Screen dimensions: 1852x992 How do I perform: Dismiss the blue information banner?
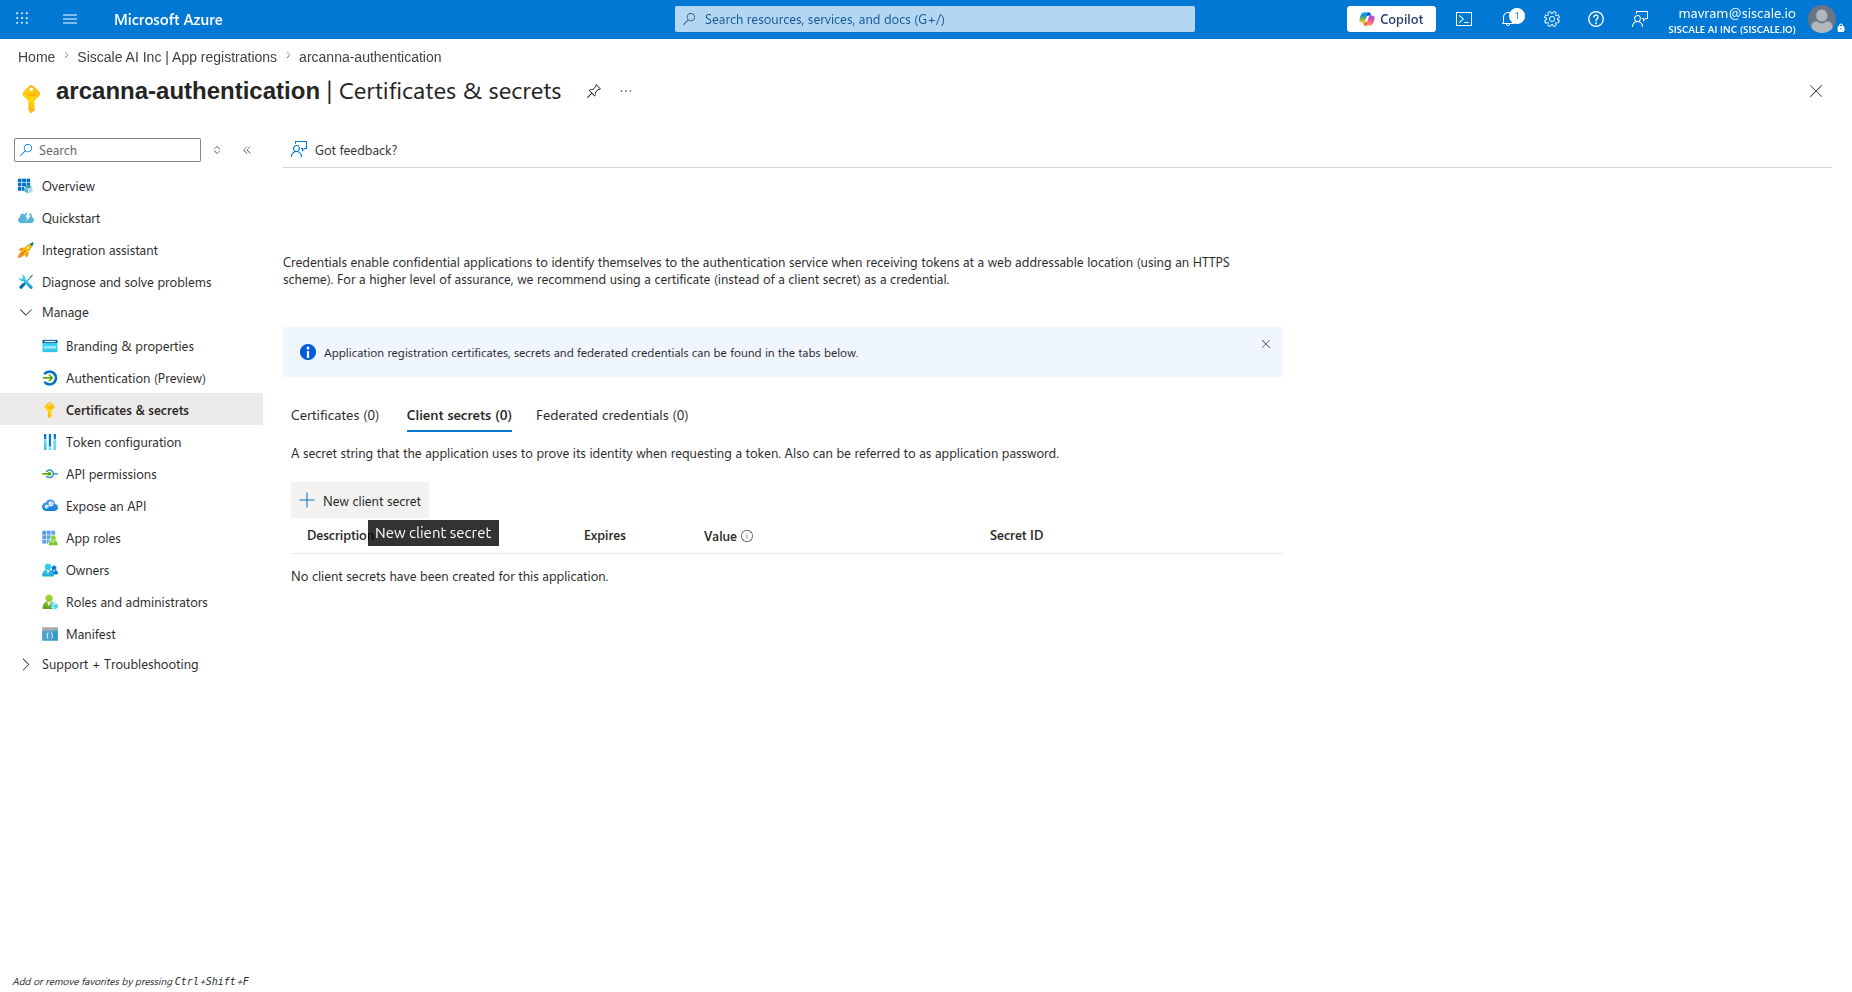[x=1266, y=344]
